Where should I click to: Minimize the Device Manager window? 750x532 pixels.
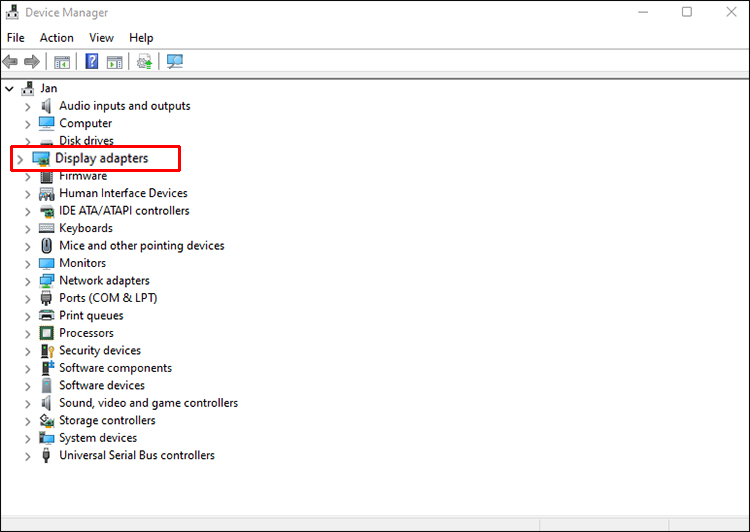click(x=643, y=12)
